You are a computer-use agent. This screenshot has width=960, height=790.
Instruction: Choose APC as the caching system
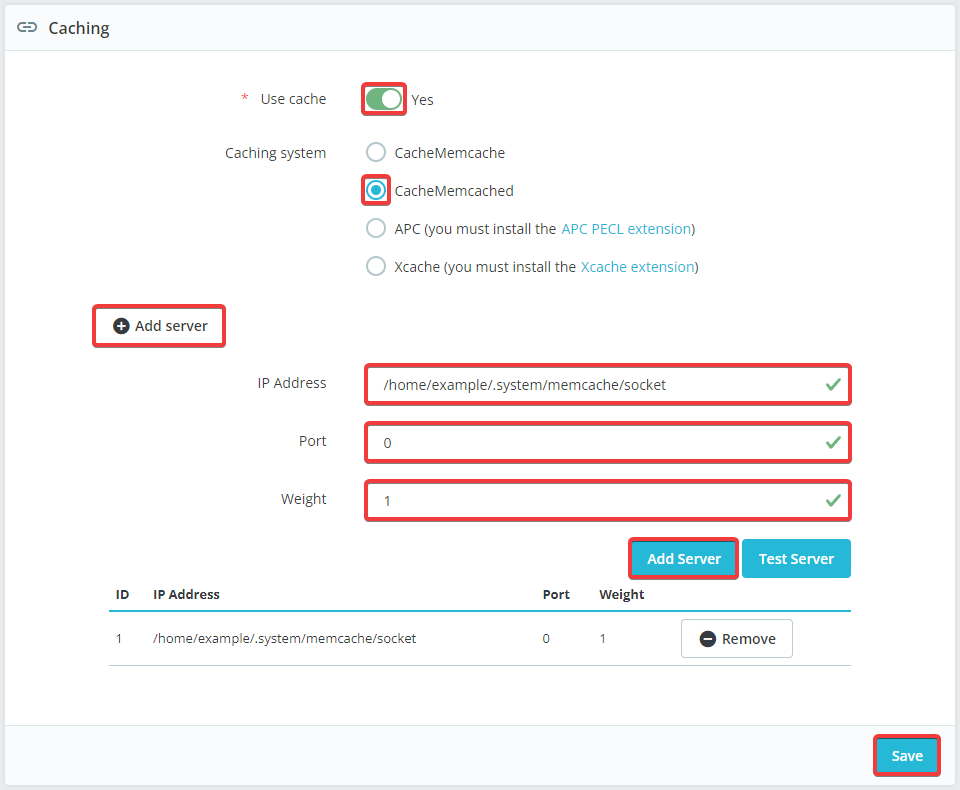coord(376,229)
